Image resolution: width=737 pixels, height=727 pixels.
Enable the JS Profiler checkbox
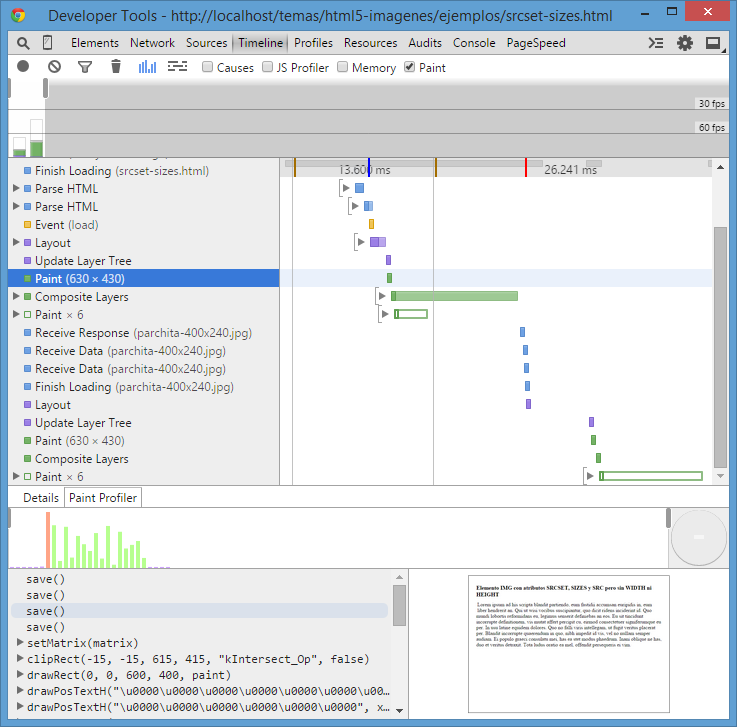[268, 68]
